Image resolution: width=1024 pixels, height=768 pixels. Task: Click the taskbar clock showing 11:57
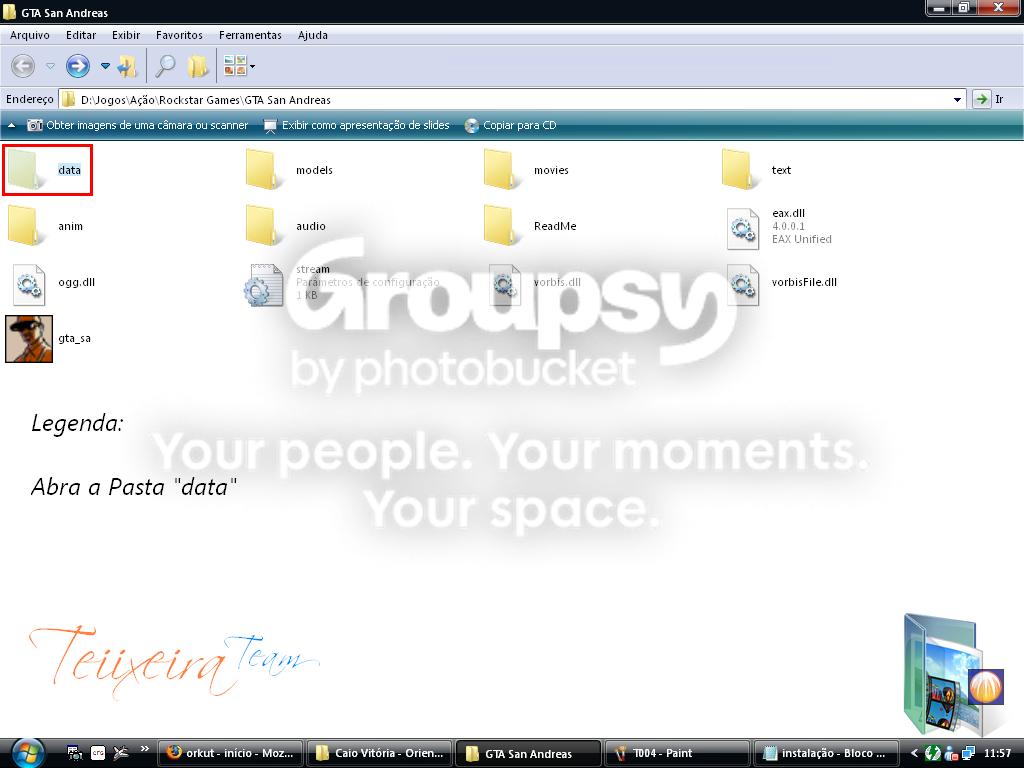tap(997, 753)
